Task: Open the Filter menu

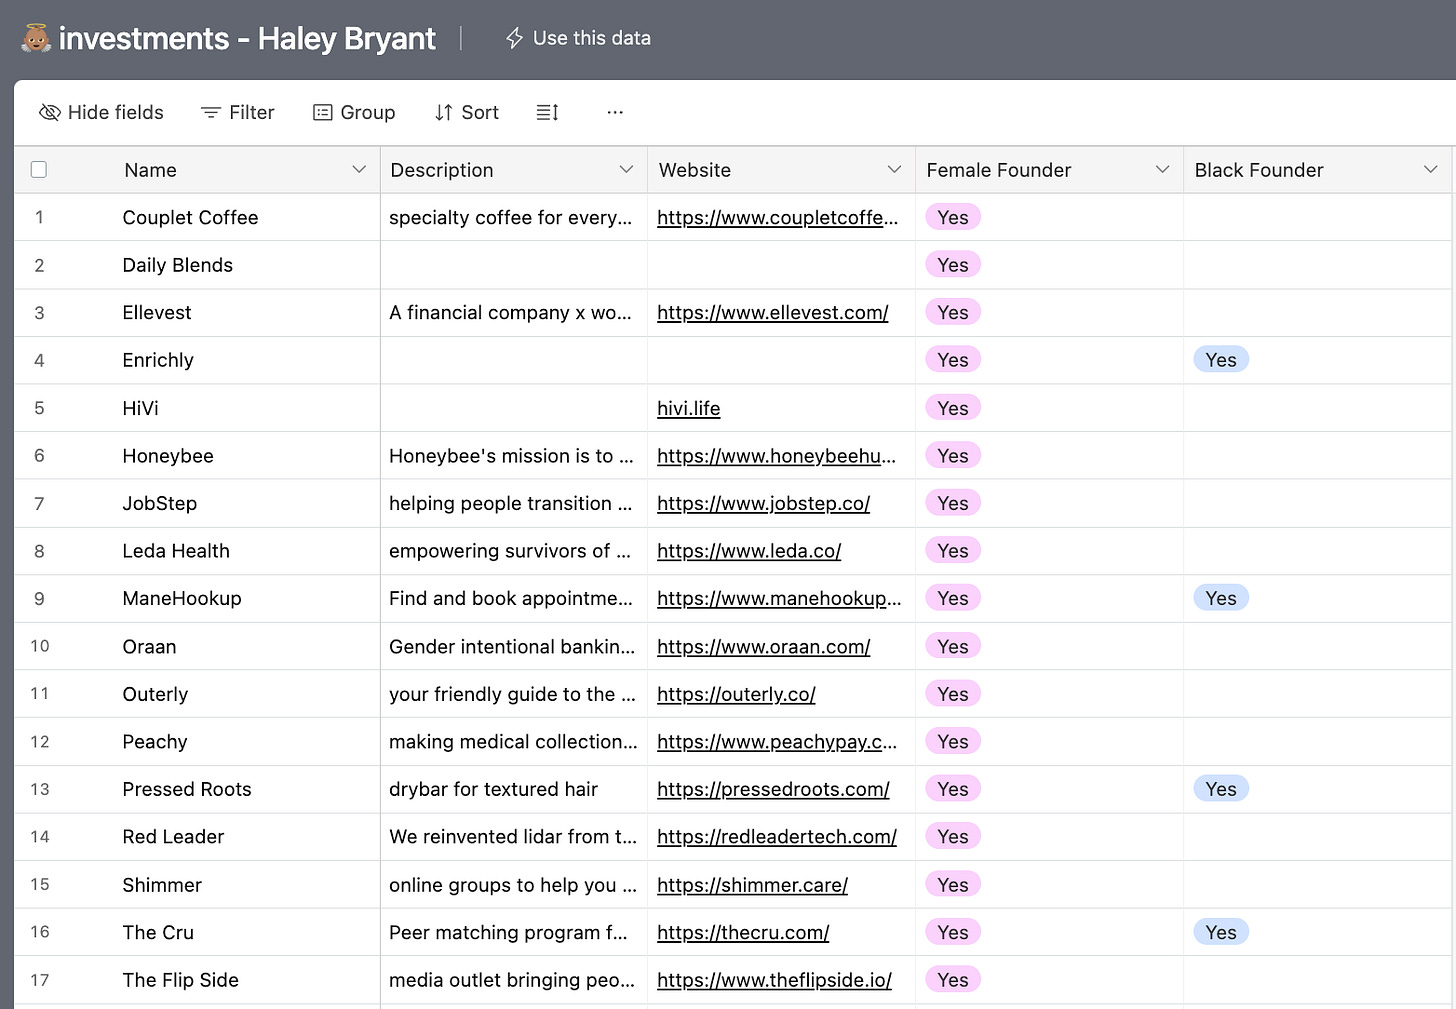Action: (238, 112)
